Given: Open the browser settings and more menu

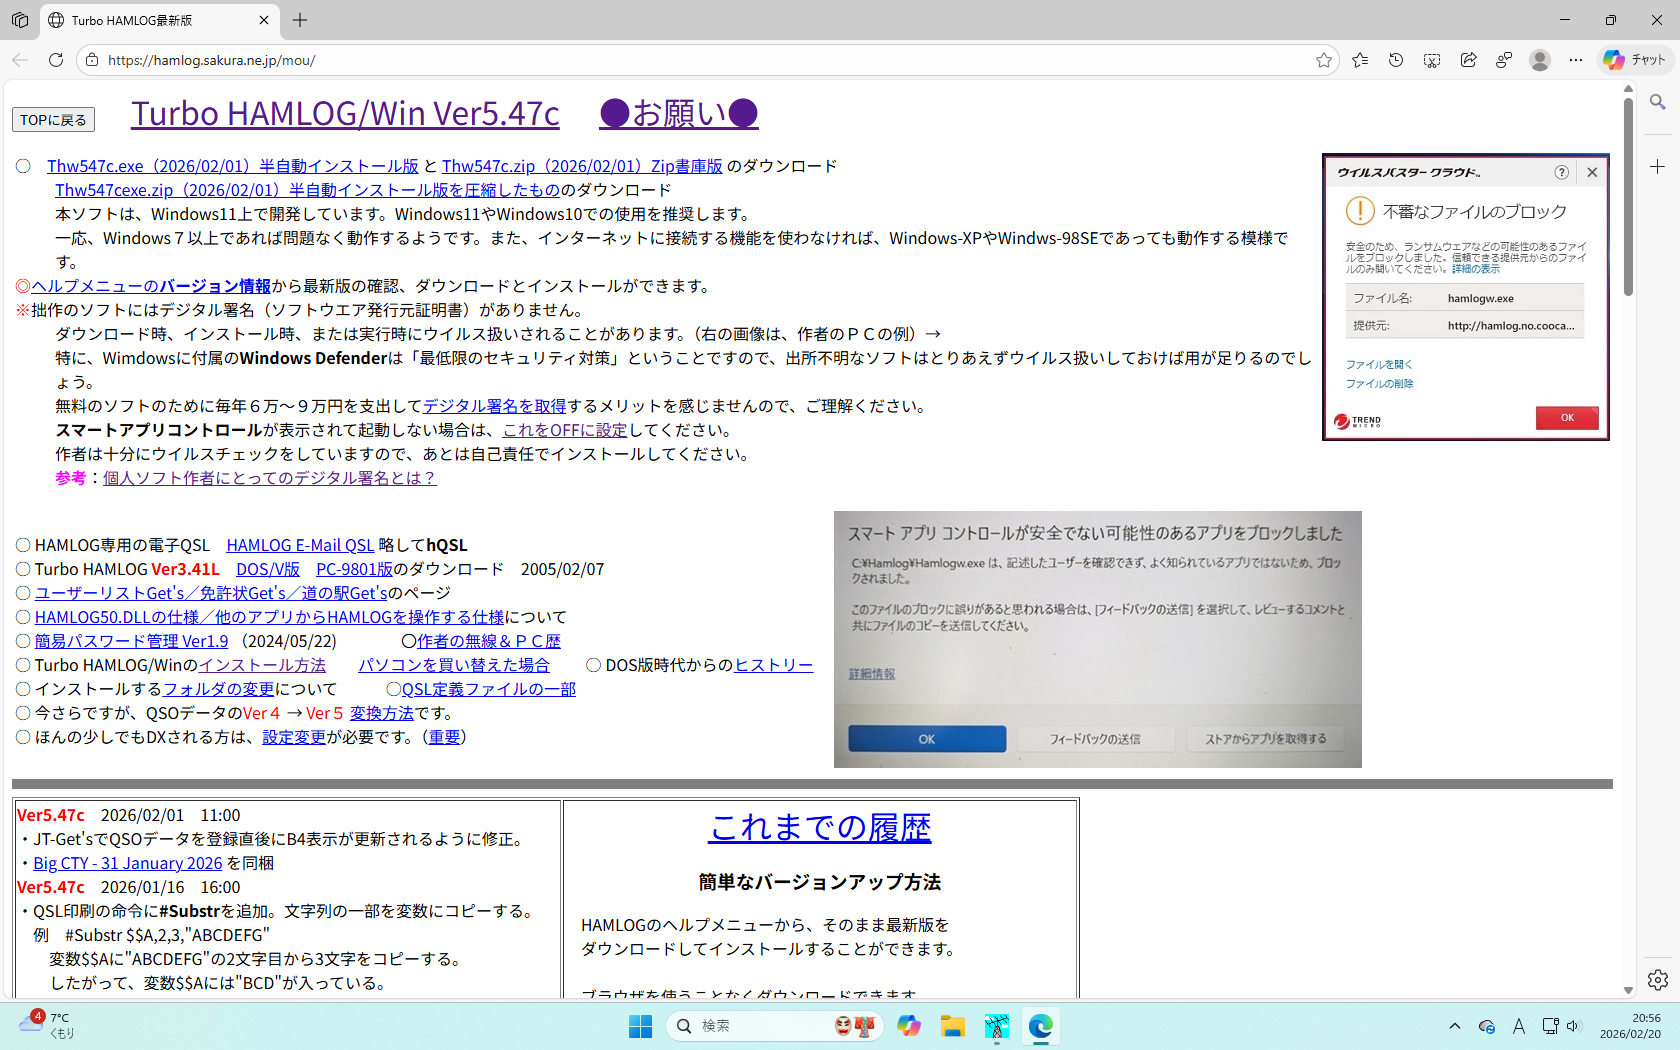Looking at the screenshot, I should point(1576,60).
